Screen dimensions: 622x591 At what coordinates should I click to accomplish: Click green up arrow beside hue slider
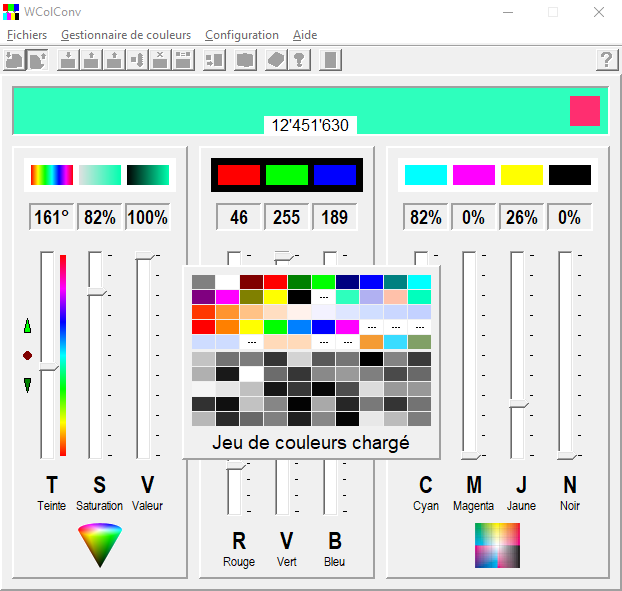(27, 326)
